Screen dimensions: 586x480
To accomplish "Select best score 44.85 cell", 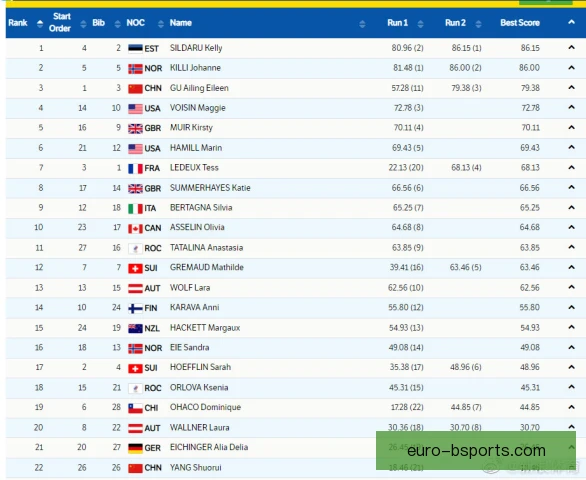I will [530, 407].
